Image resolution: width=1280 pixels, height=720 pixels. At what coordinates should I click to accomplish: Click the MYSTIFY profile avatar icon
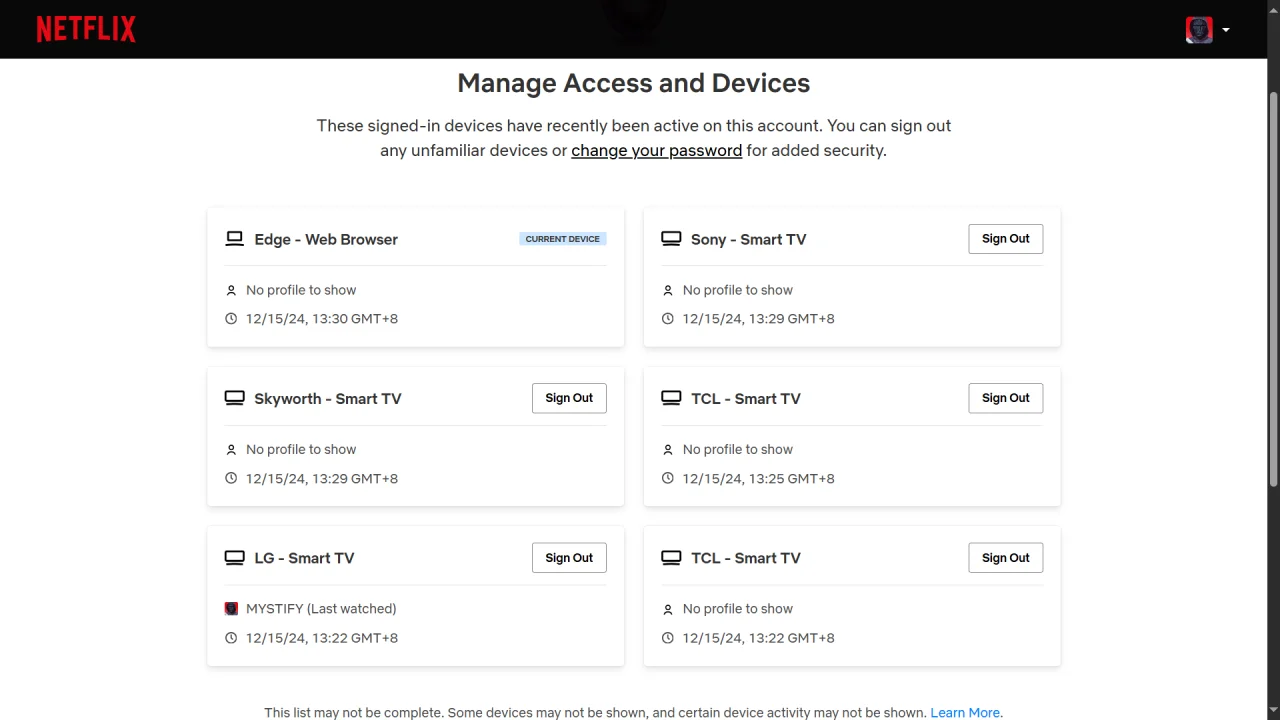231,608
